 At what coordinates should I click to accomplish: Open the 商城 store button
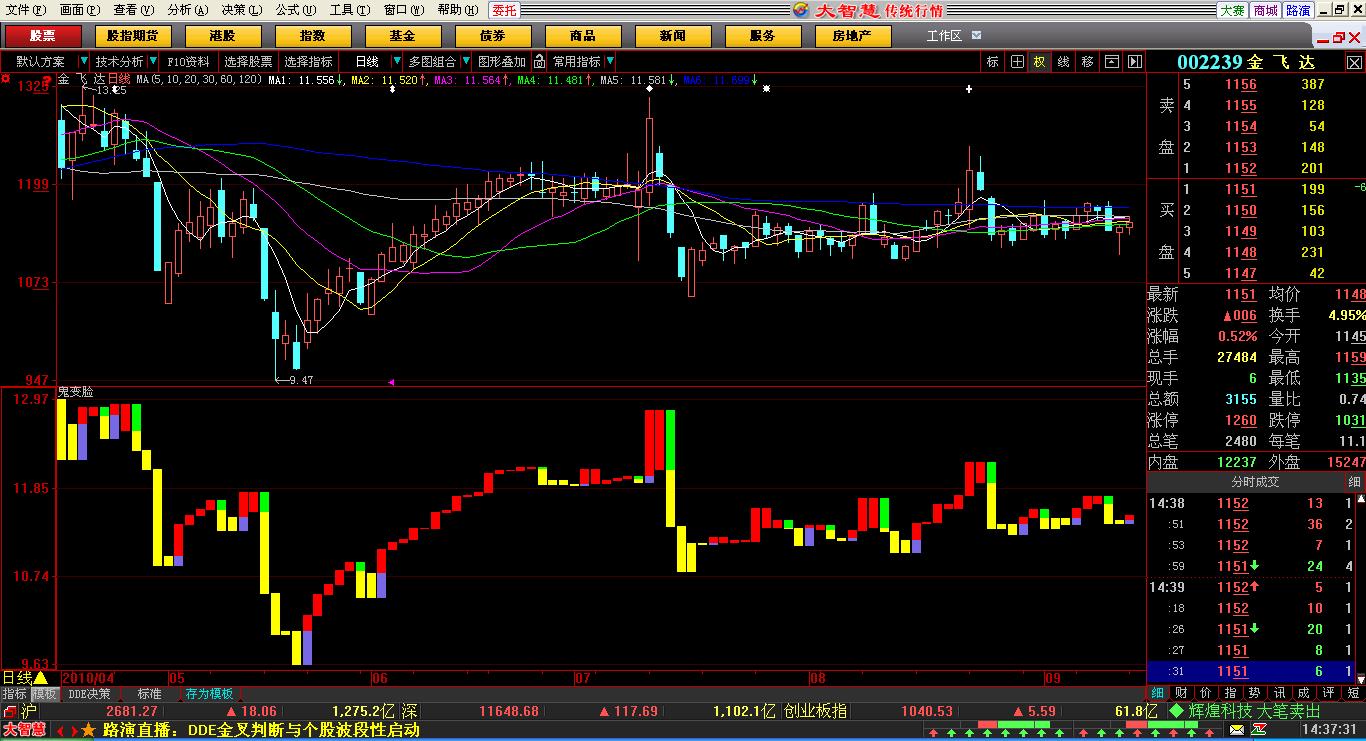tap(1266, 10)
